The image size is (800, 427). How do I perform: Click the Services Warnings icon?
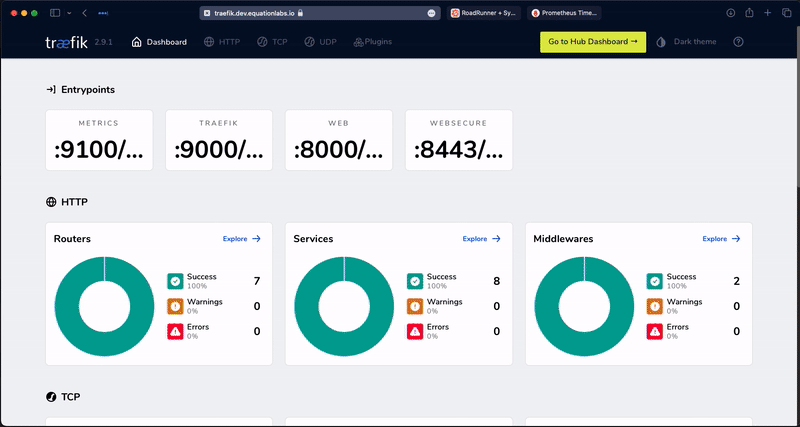pos(415,306)
